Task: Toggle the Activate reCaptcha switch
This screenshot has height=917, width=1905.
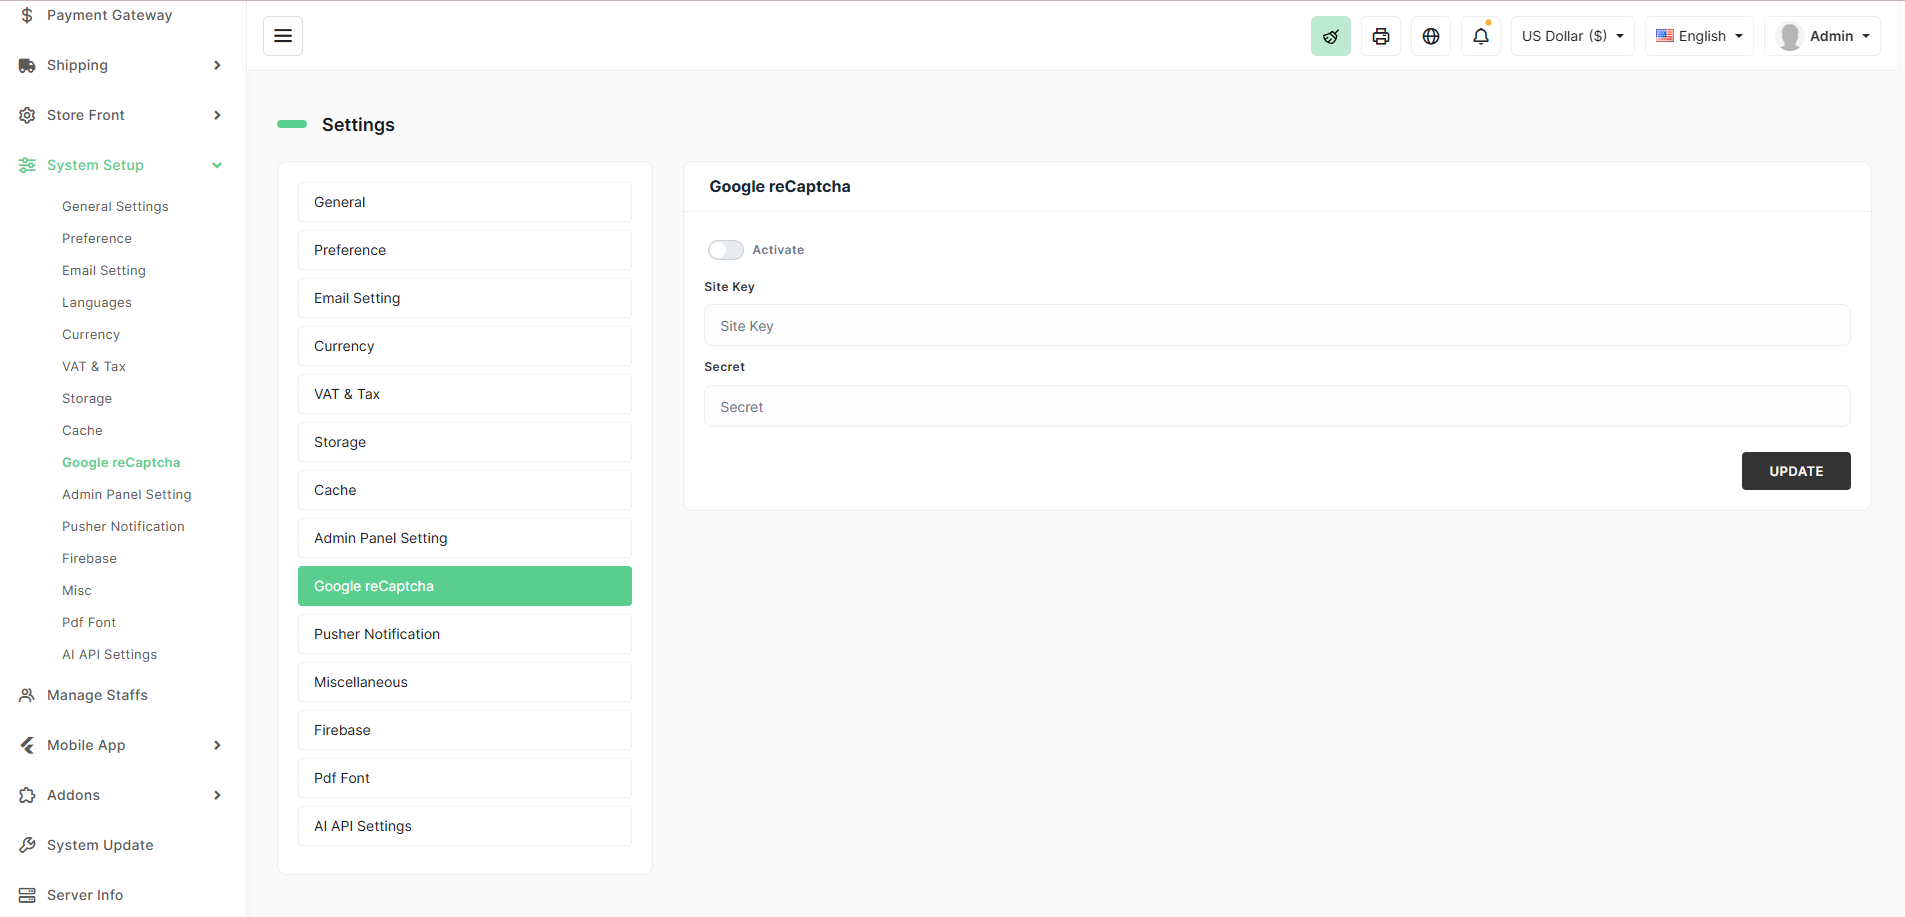Action: coord(725,250)
